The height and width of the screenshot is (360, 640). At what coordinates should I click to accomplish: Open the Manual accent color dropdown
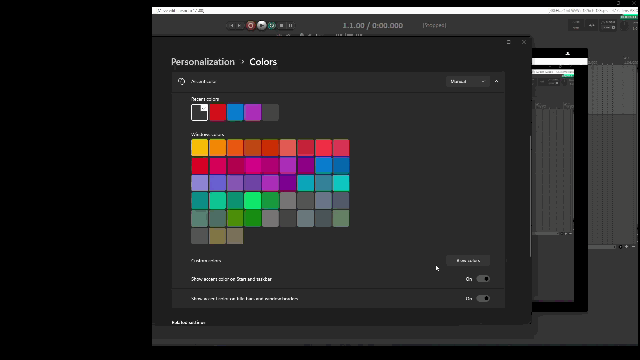pyautogui.click(x=468, y=82)
